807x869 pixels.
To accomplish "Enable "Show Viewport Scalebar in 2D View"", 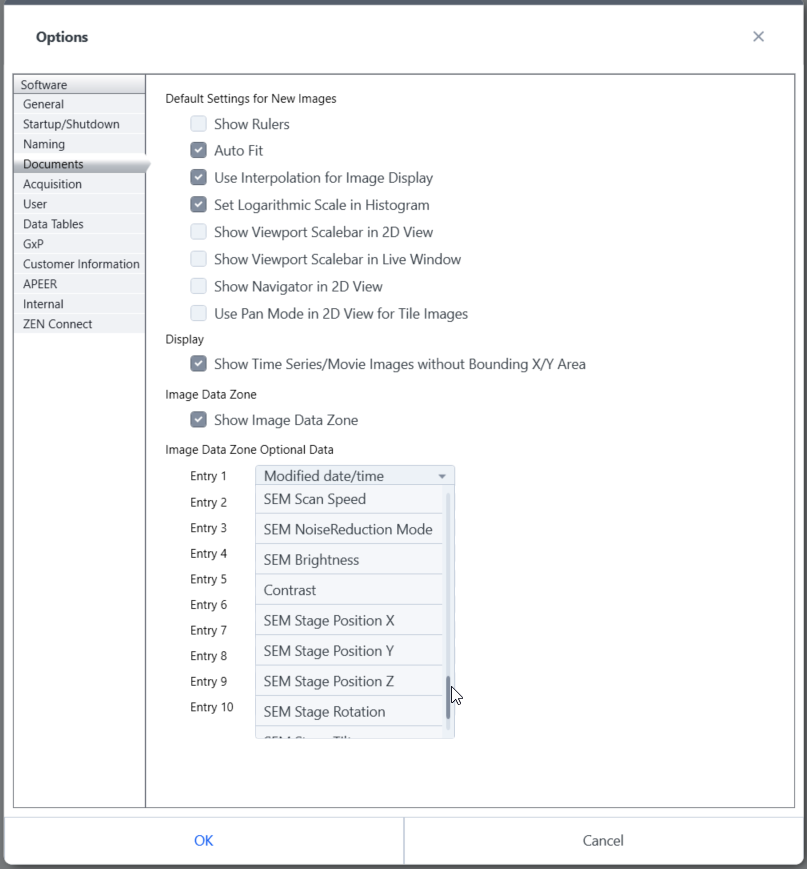I will coord(198,231).
